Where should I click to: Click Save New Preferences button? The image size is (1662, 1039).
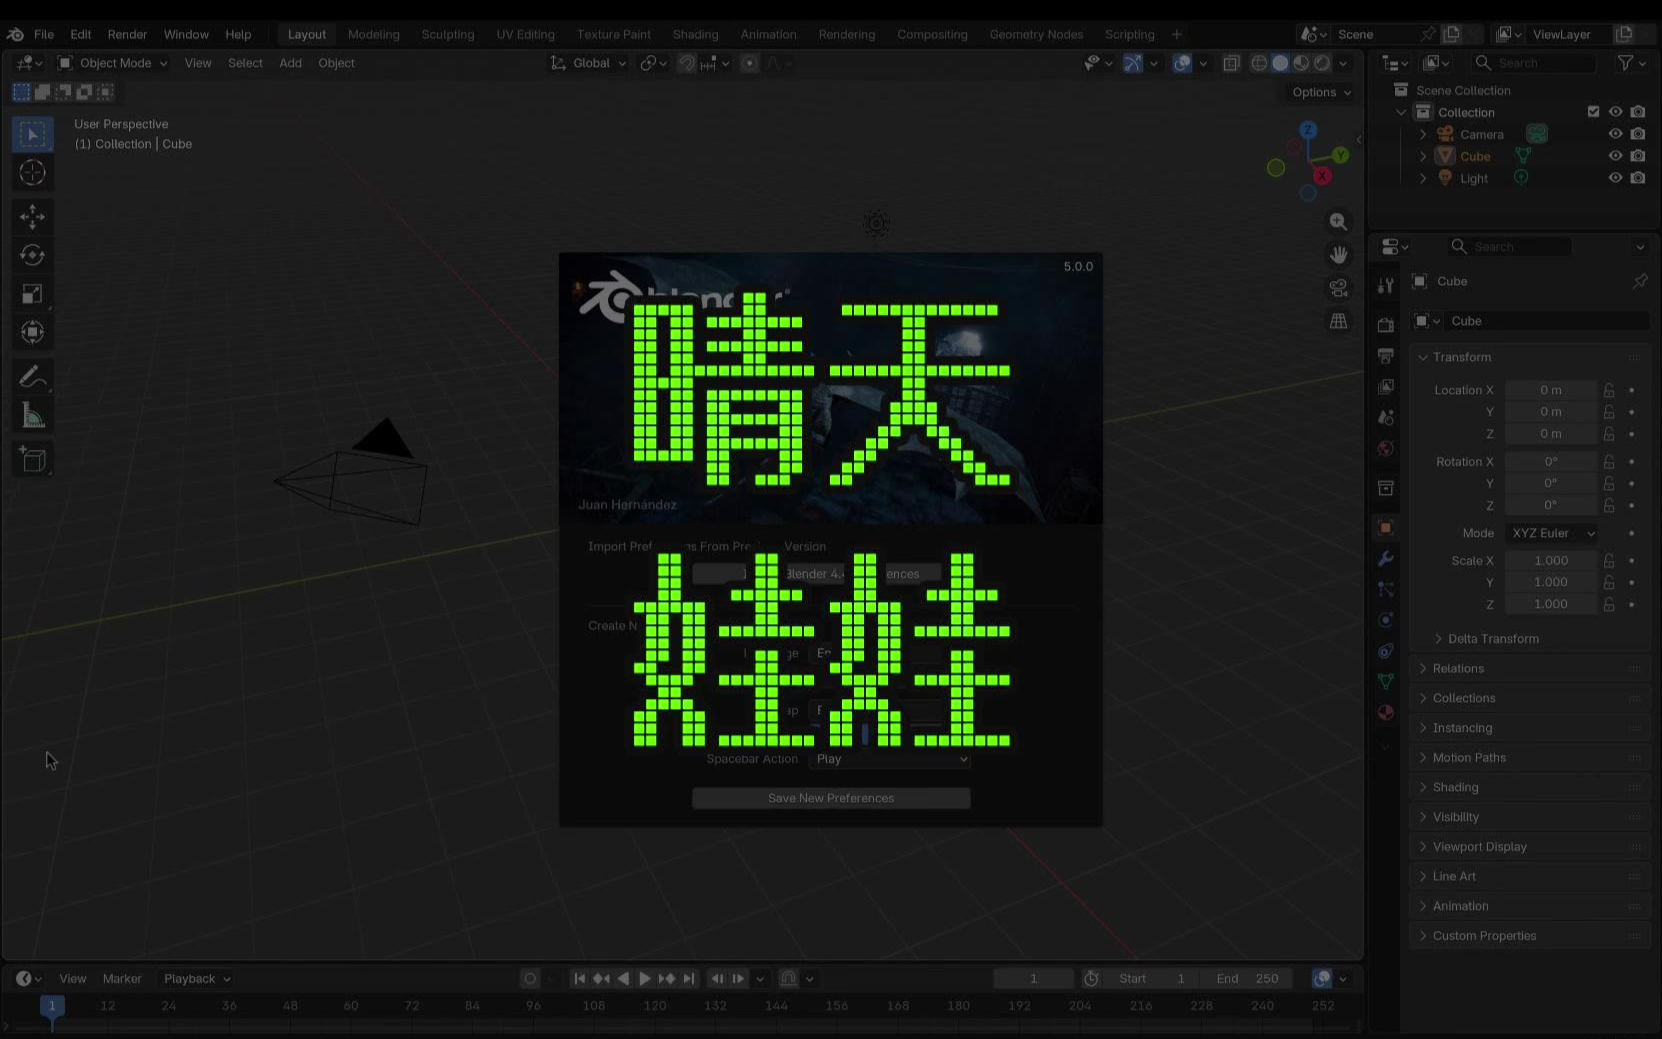point(830,798)
